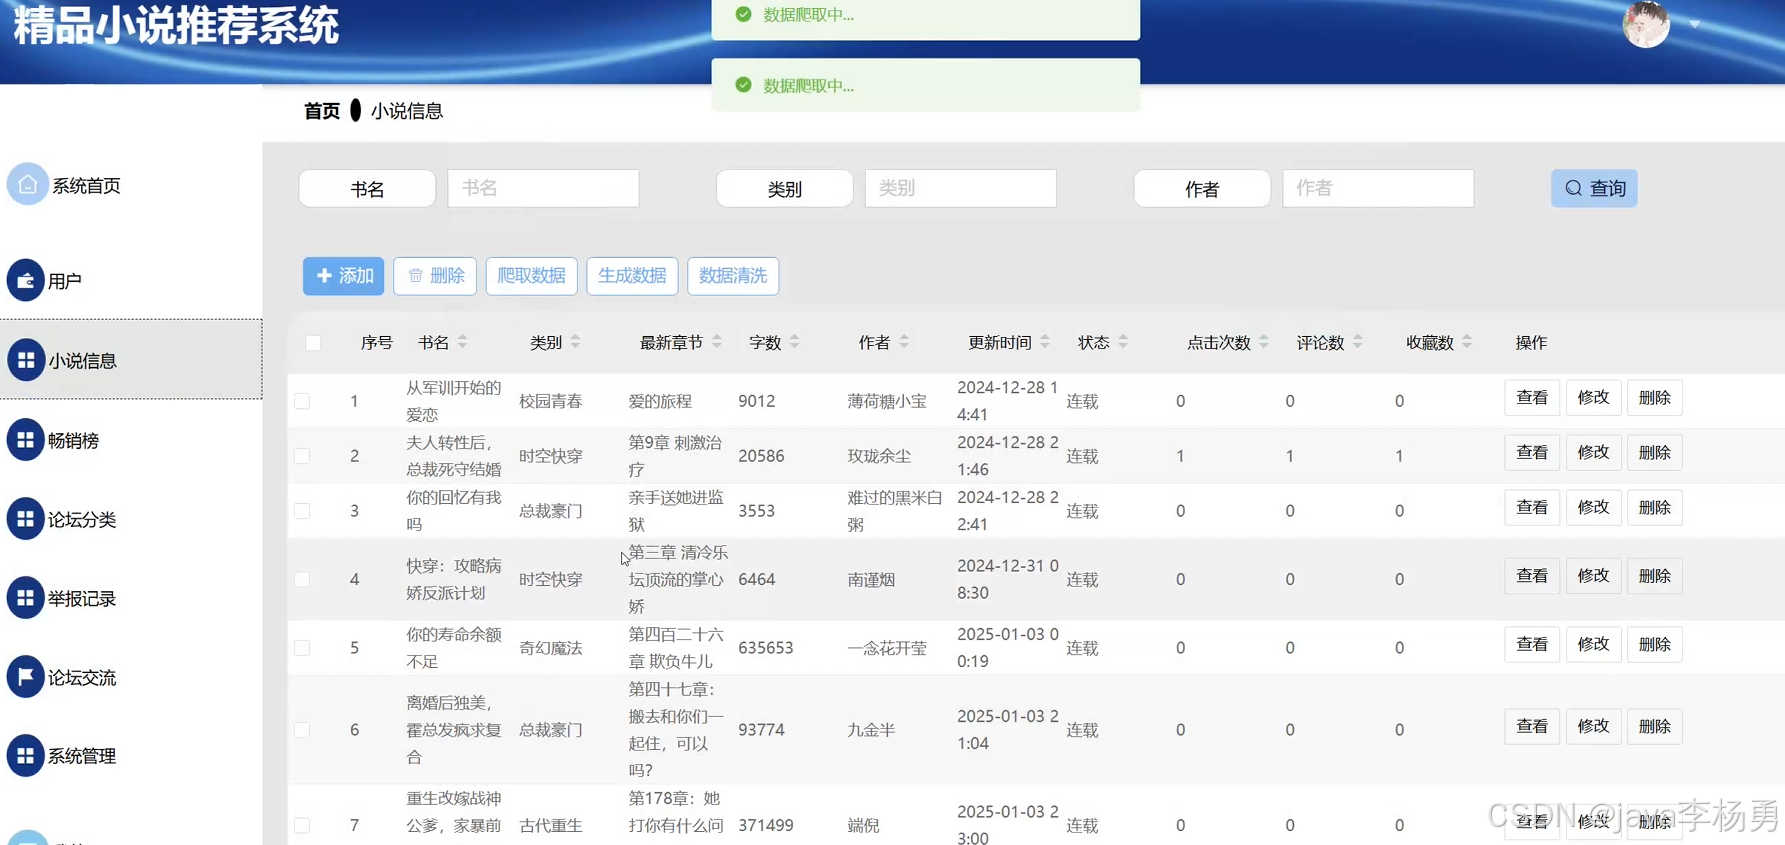Check the checkbox for row 1 从军训开始的爱恋

(x=302, y=401)
